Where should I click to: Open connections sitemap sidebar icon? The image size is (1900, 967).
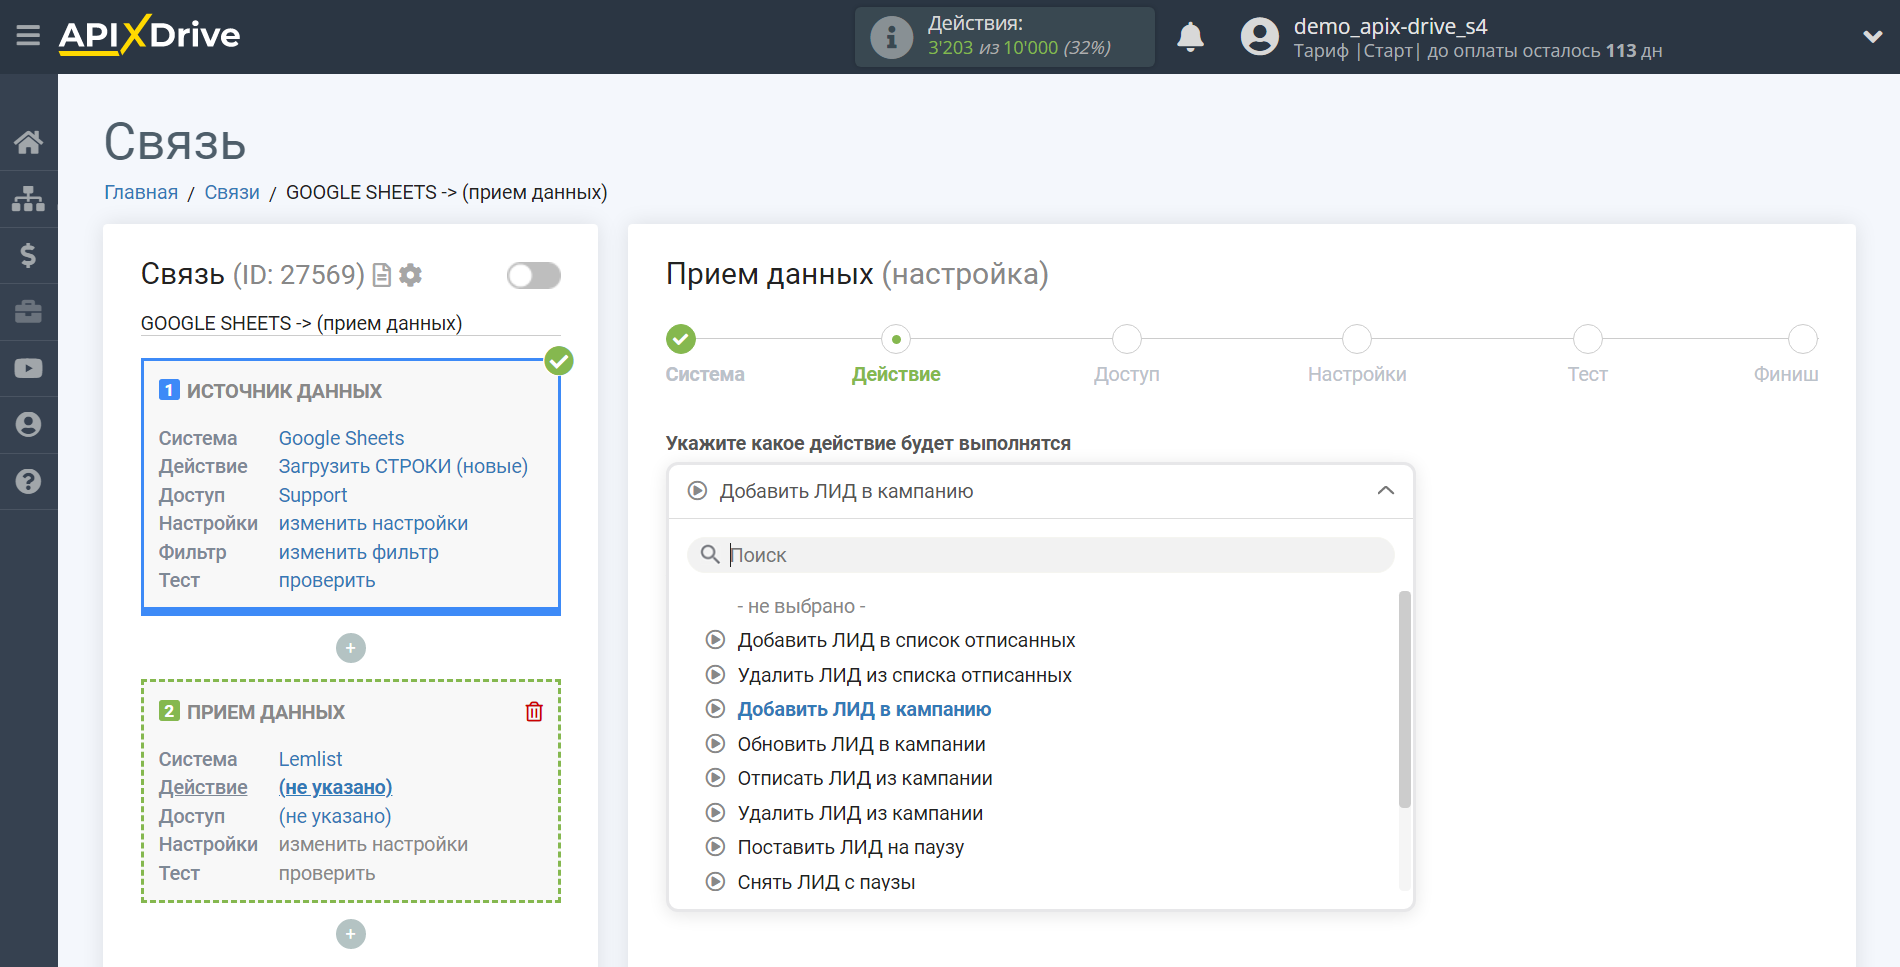point(28,199)
